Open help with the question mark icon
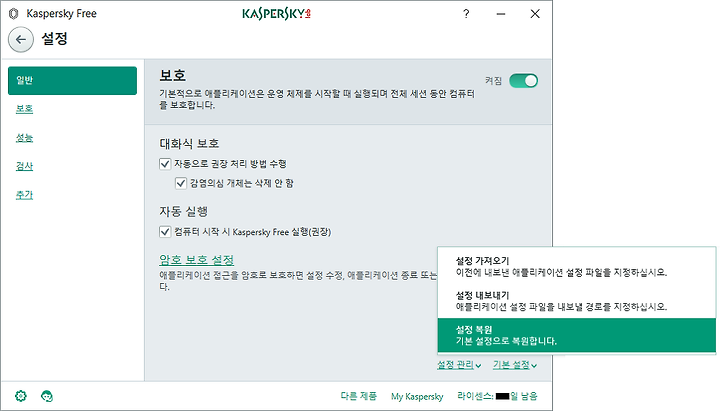This screenshot has width=720, height=411. tap(466, 14)
